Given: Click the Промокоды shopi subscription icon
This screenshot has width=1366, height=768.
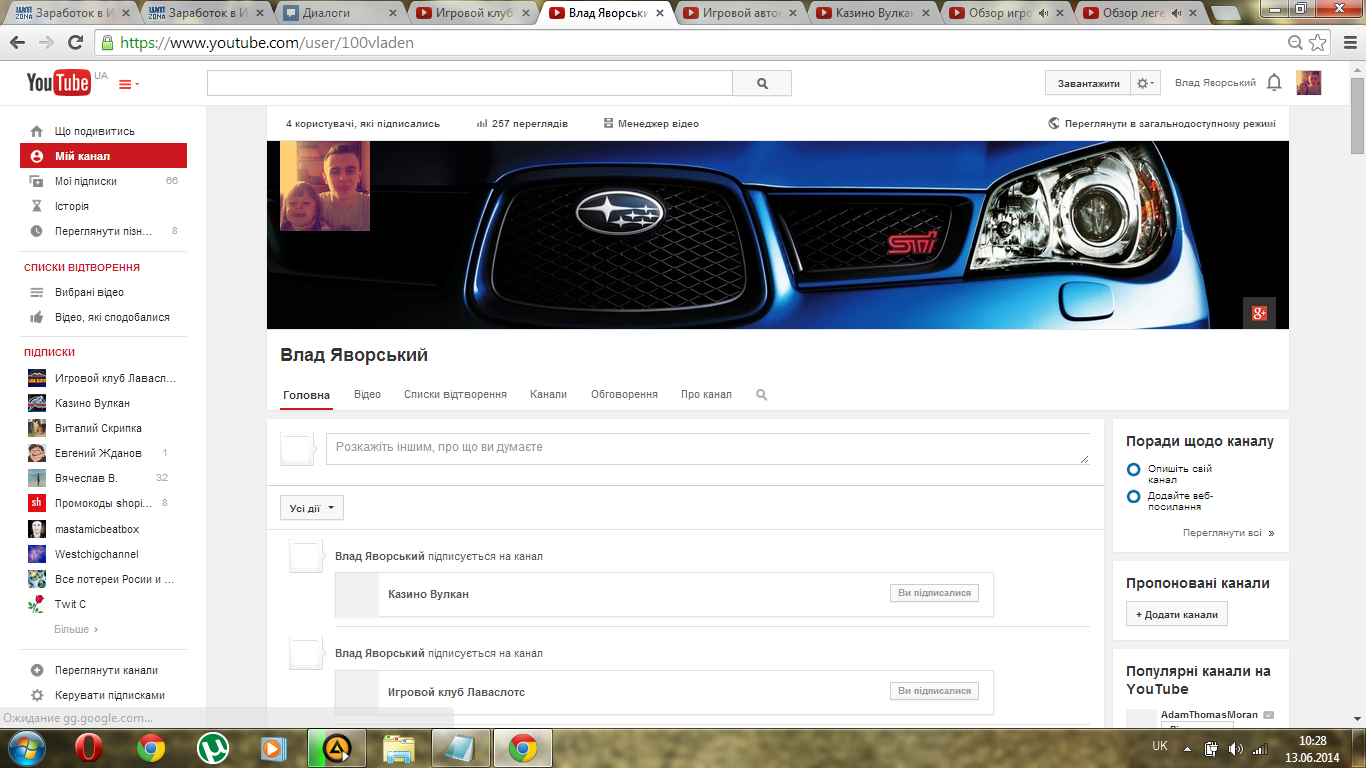Looking at the screenshot, I should pos(36,503).
